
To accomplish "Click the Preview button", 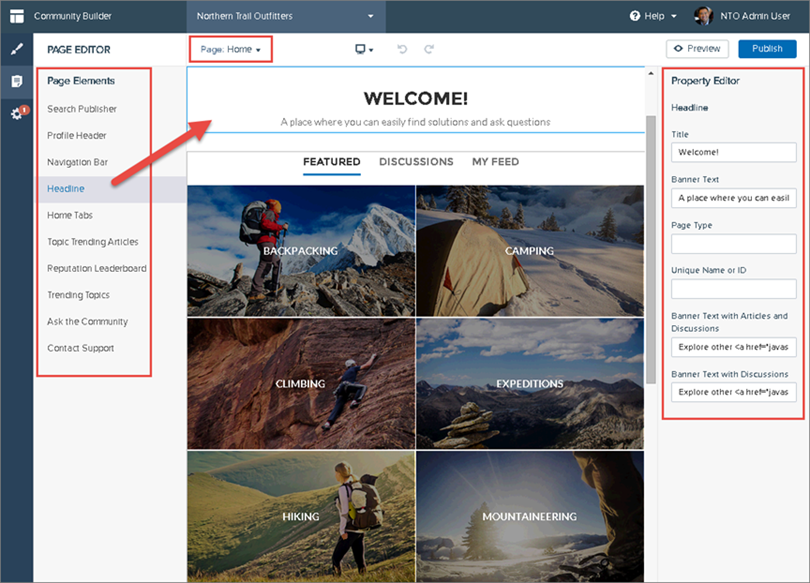I will (x=697, y=49).
